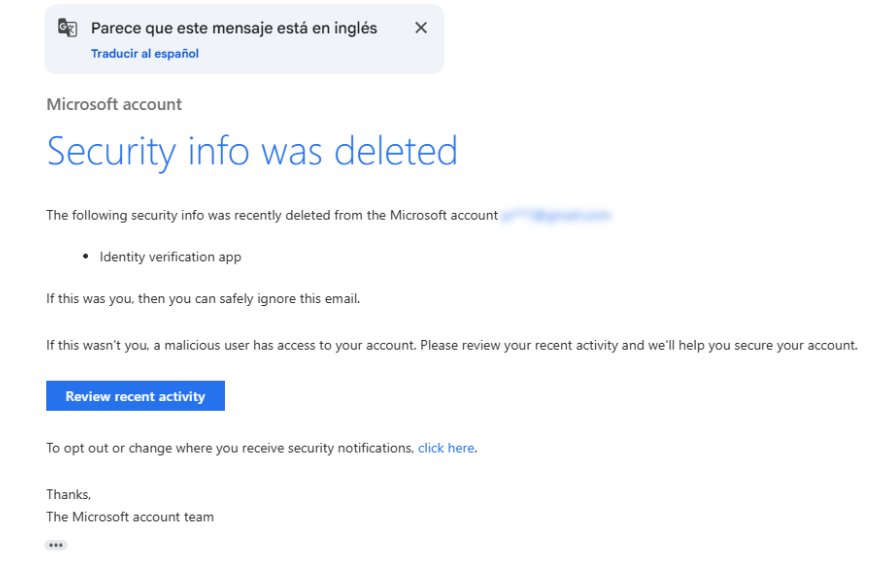Dismiss the translation suggestion banner

(x=421, y=27)
